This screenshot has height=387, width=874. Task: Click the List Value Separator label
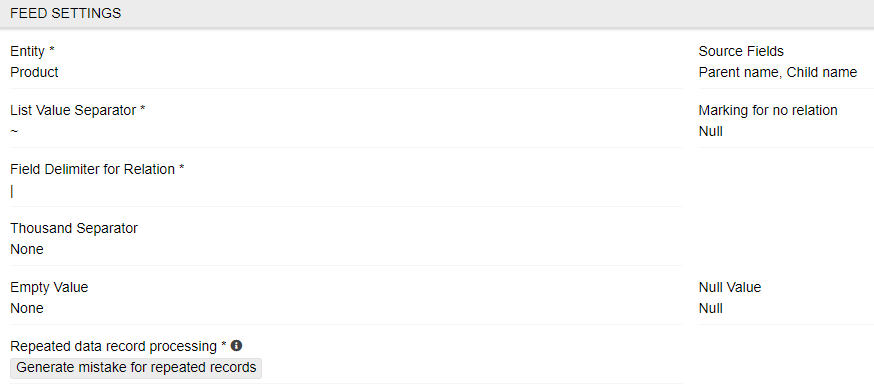pyautogui.click(x=78, y=110)
